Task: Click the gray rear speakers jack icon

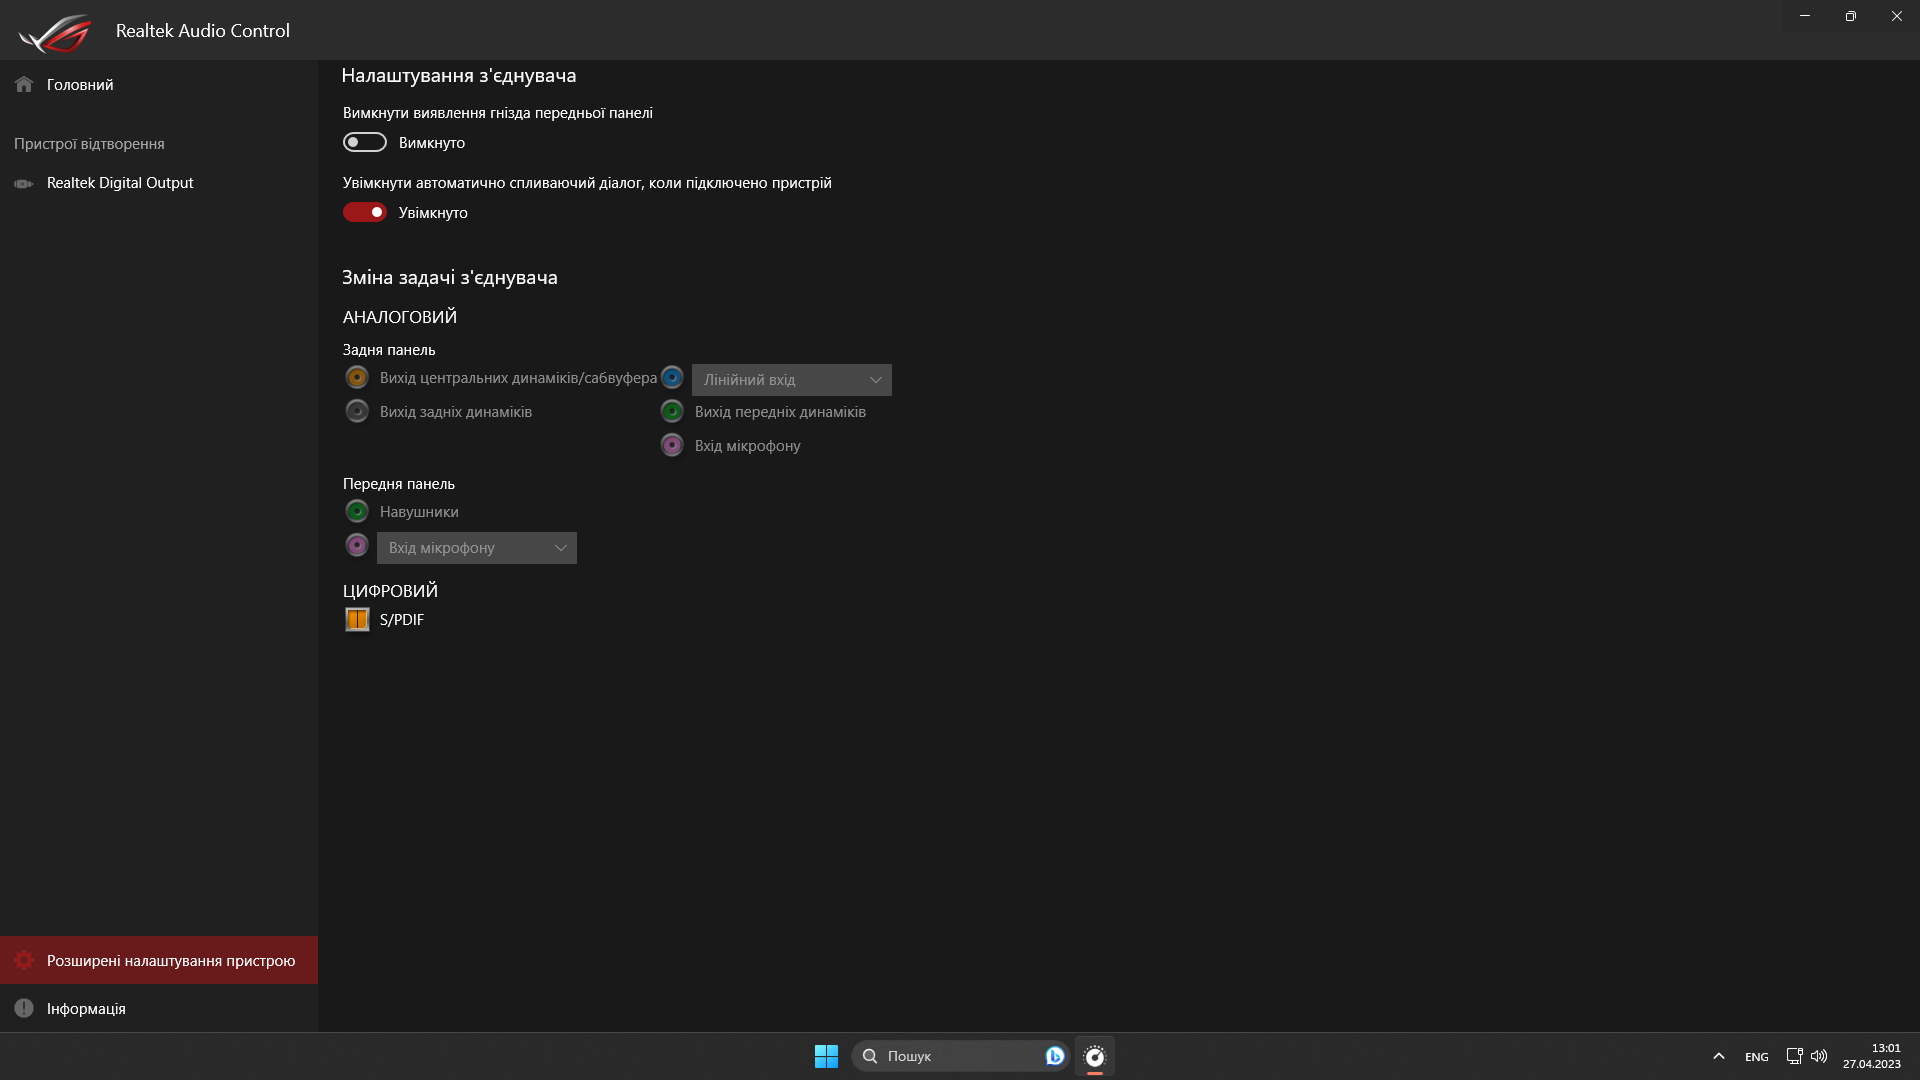Action: click(x=357, y=411)
